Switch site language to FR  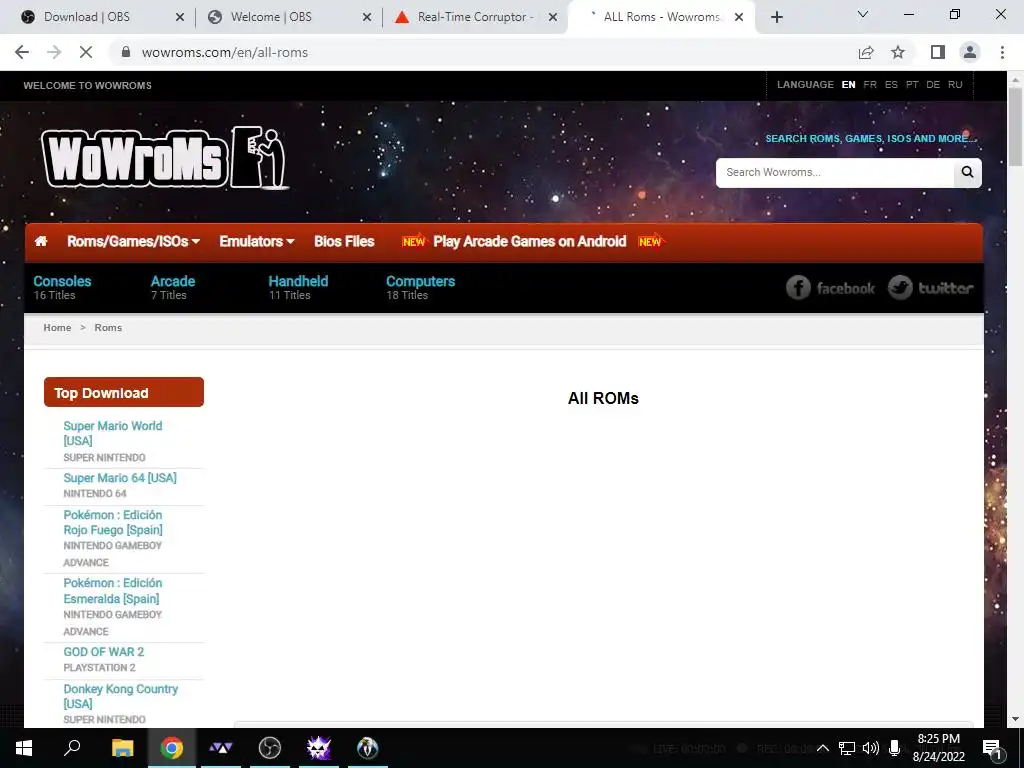(x=870, y=85)
